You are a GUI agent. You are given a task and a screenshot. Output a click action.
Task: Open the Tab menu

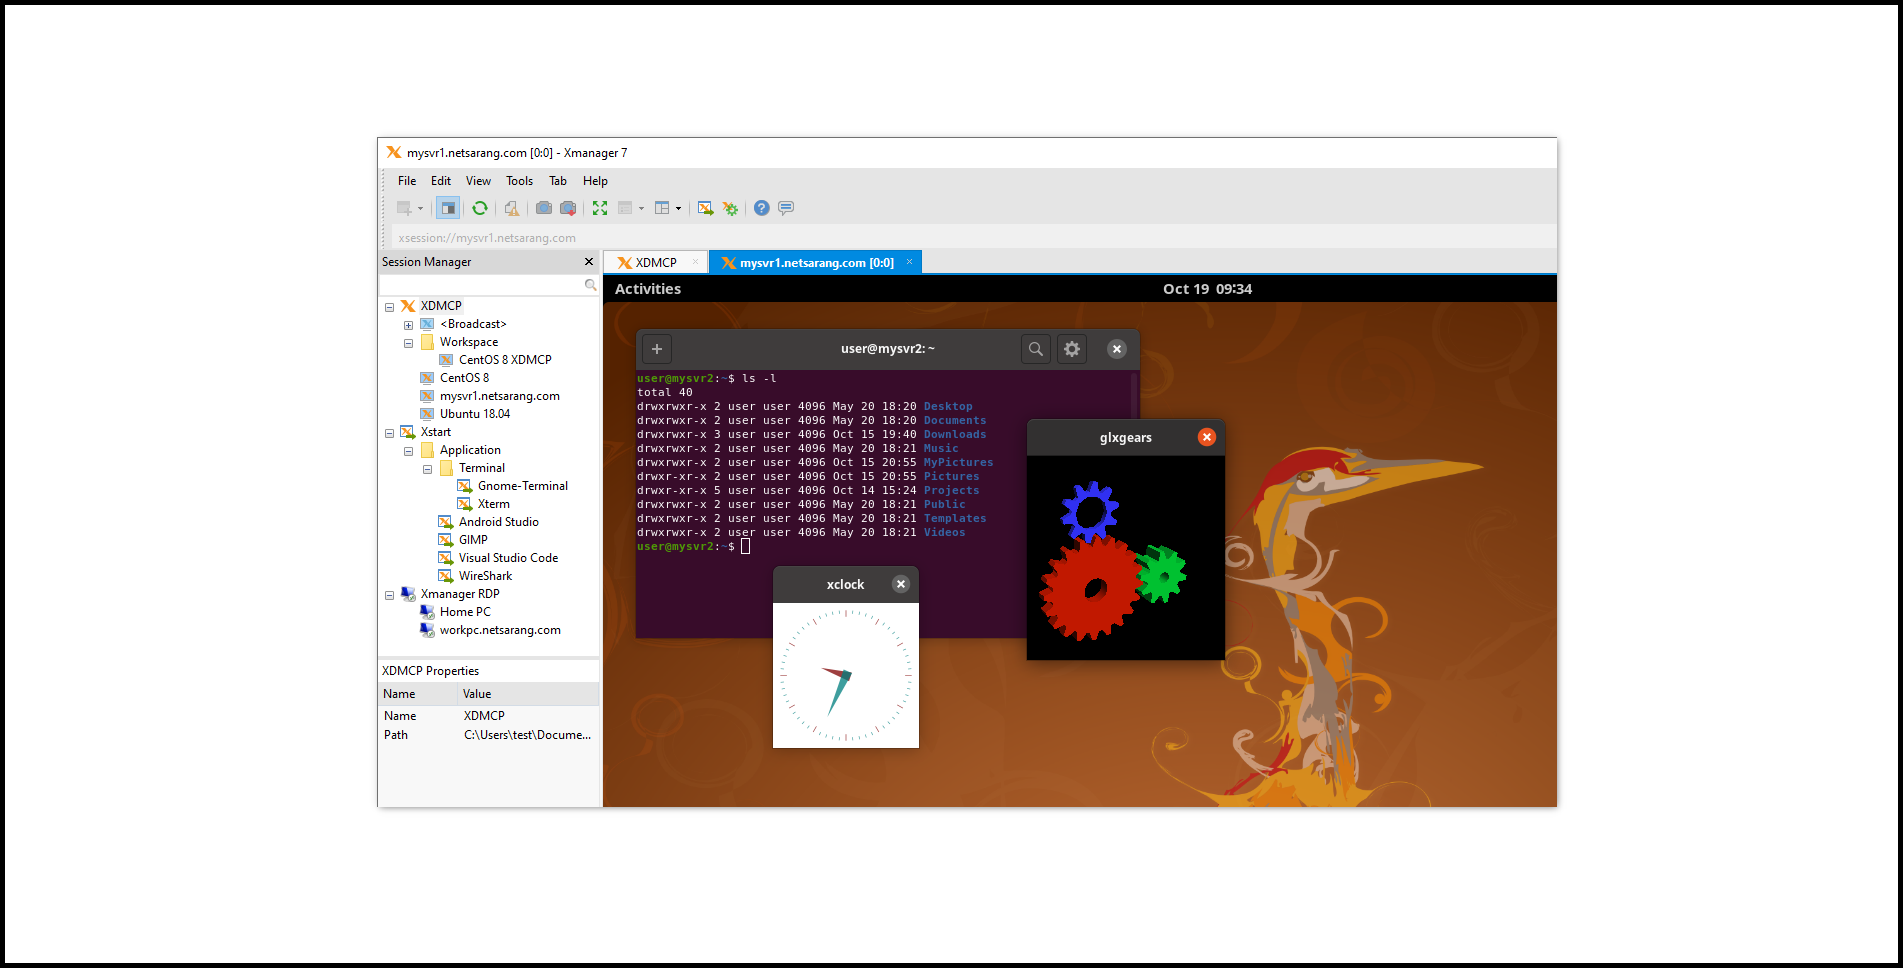coord(558,181)
